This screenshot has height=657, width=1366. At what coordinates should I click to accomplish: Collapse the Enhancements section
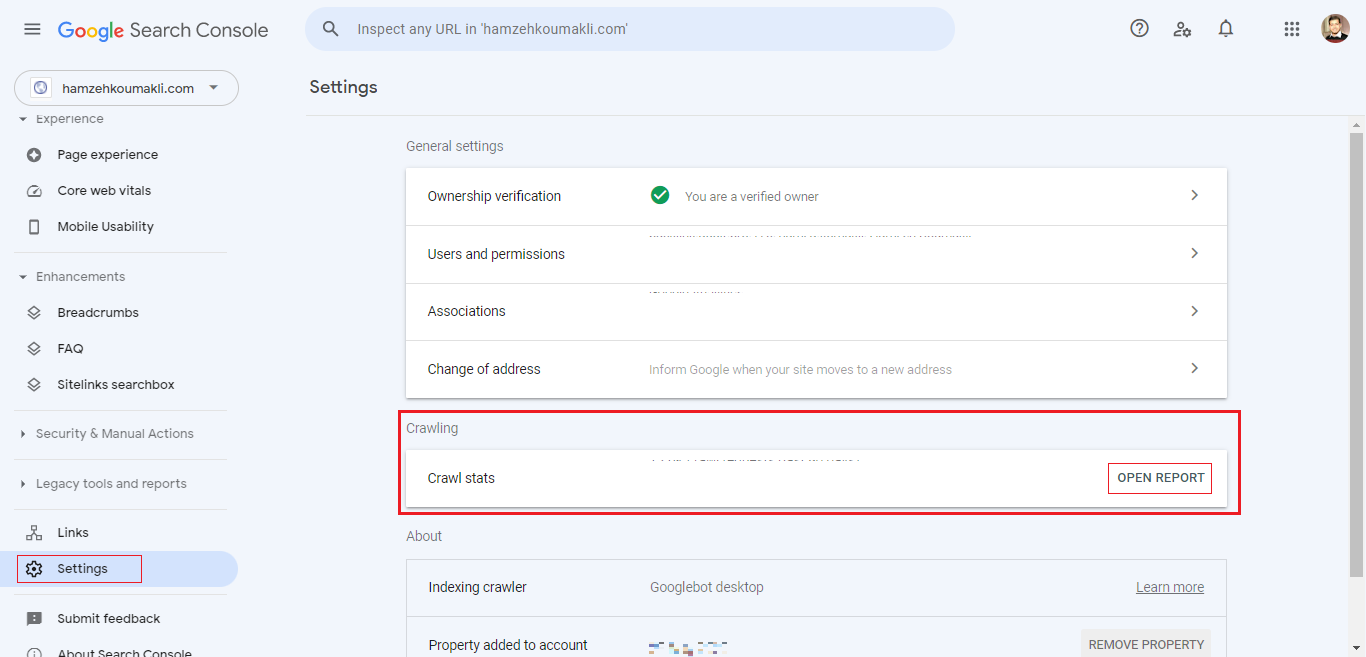pos(80,277)
